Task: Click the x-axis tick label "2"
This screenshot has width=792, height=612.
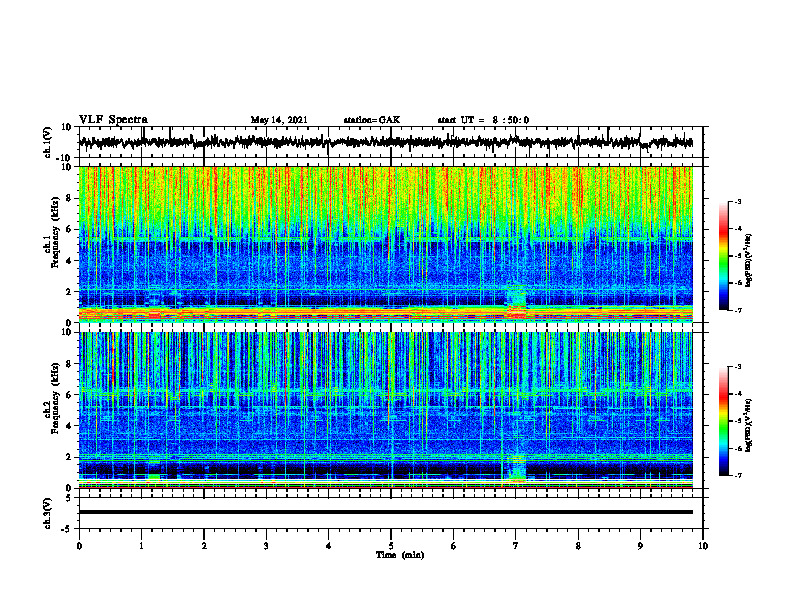Action: (x=204, y=546)
